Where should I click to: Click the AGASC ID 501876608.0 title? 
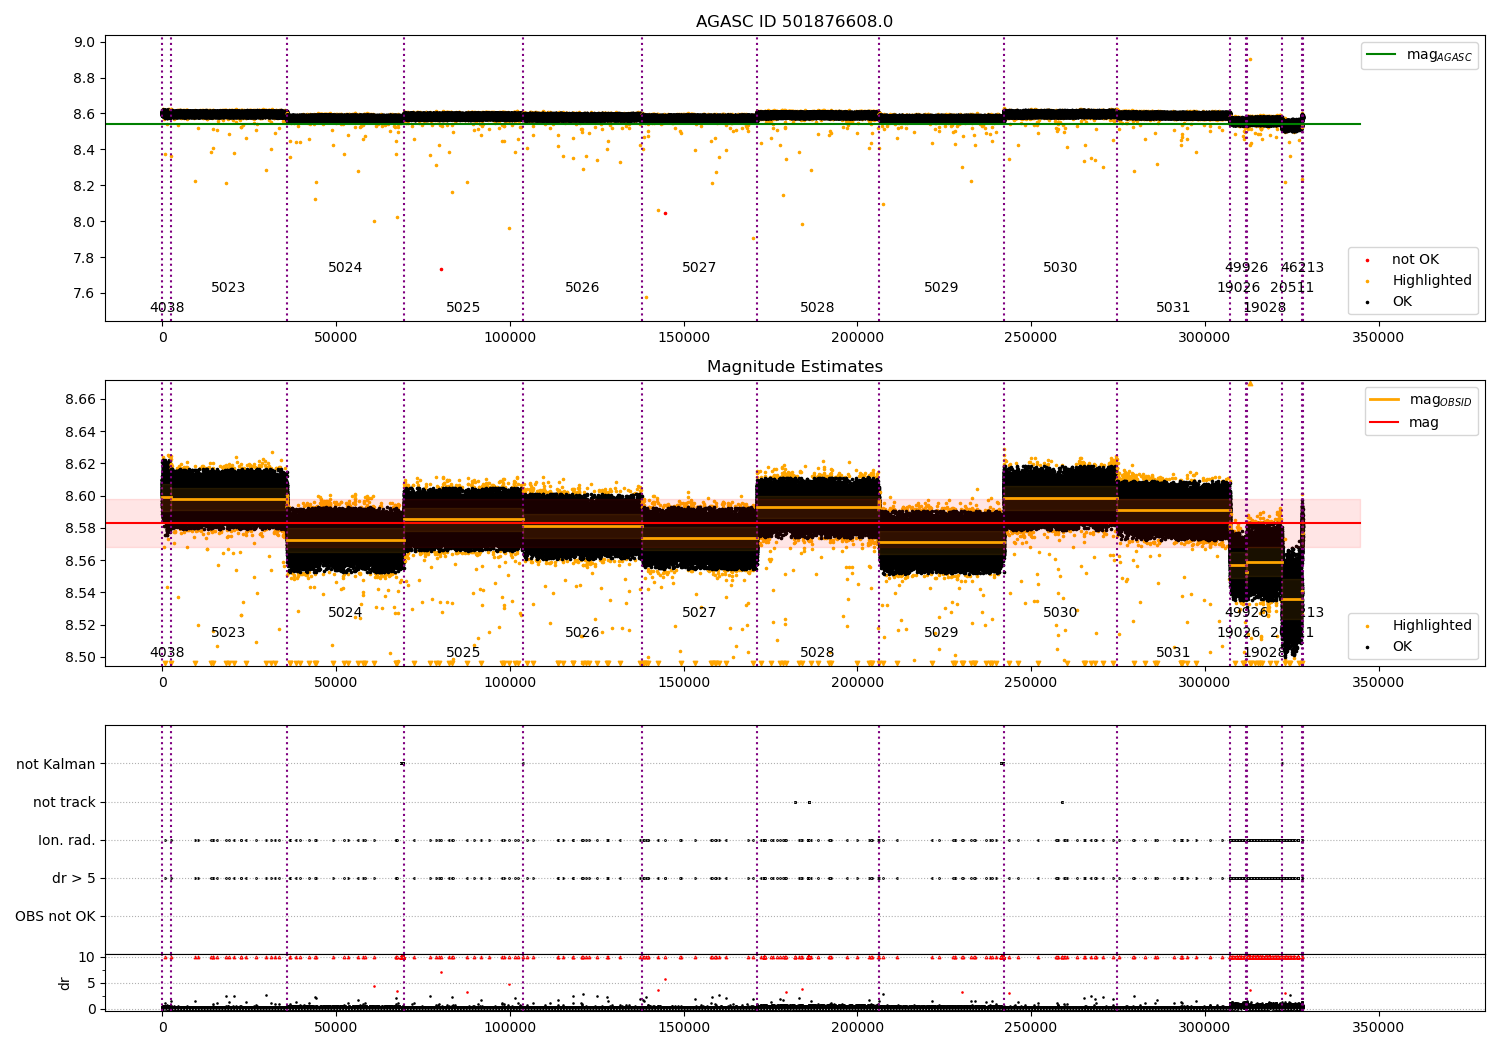click(x=794, y=22)
